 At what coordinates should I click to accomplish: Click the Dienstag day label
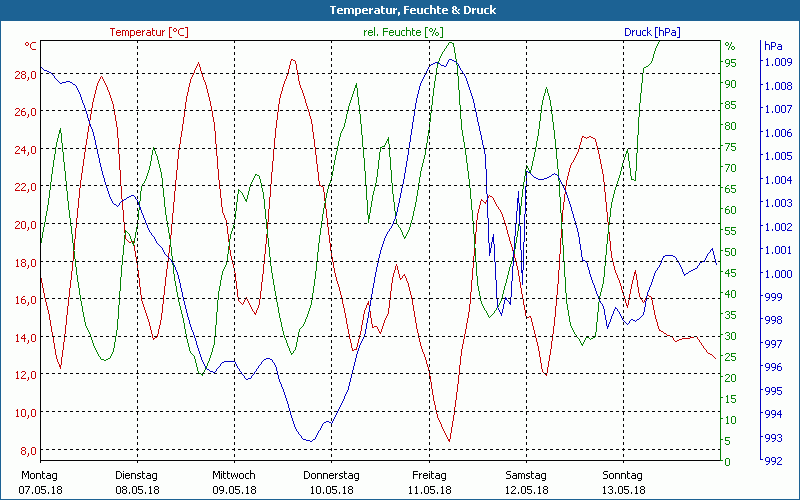(137, 475)
